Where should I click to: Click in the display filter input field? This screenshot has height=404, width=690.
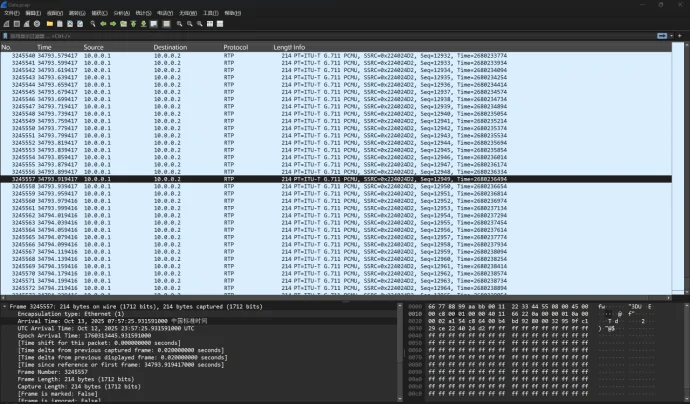pos(300,35)
